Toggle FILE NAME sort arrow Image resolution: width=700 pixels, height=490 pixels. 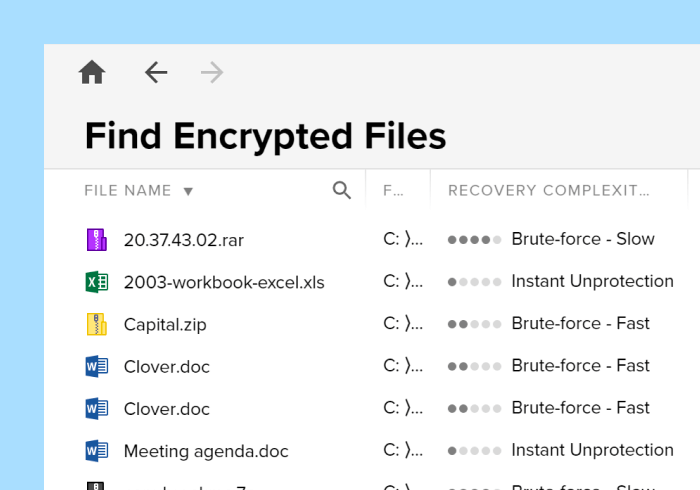[188, 191]
